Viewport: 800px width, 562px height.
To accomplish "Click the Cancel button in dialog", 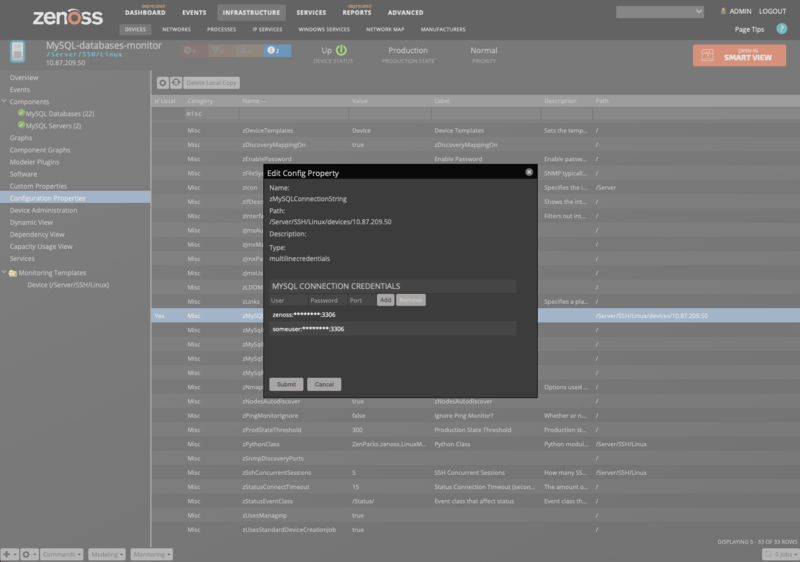I will [324, 384].
